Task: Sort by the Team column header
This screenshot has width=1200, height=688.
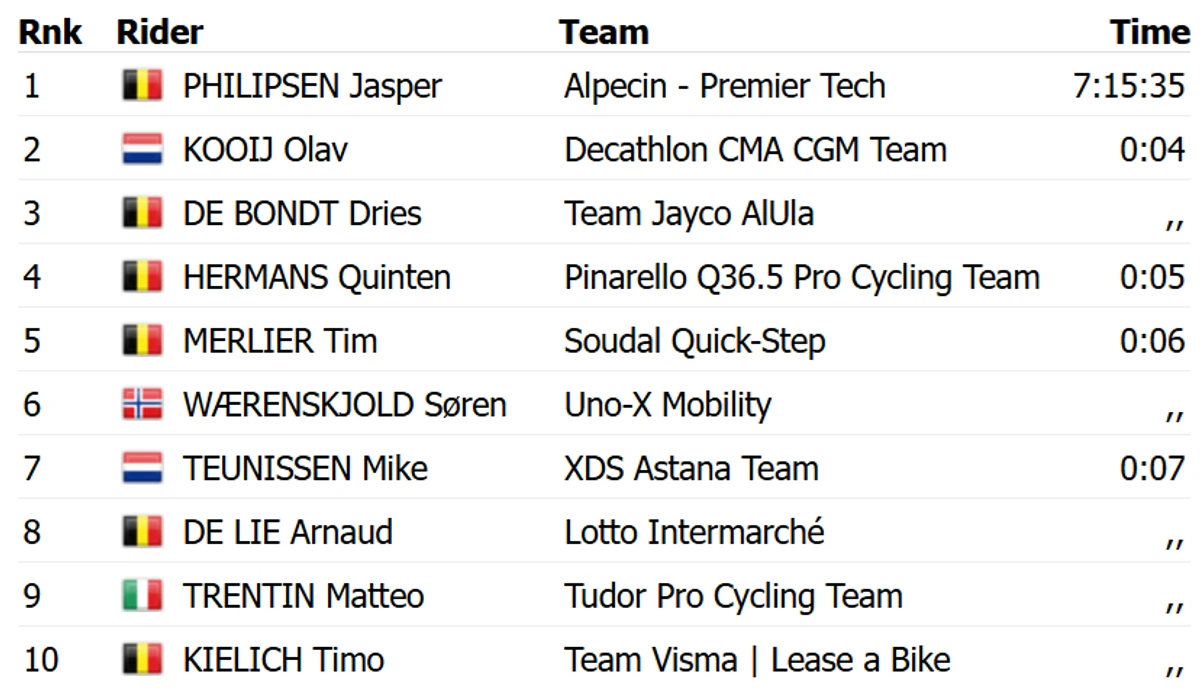Action: coord(604,32)
